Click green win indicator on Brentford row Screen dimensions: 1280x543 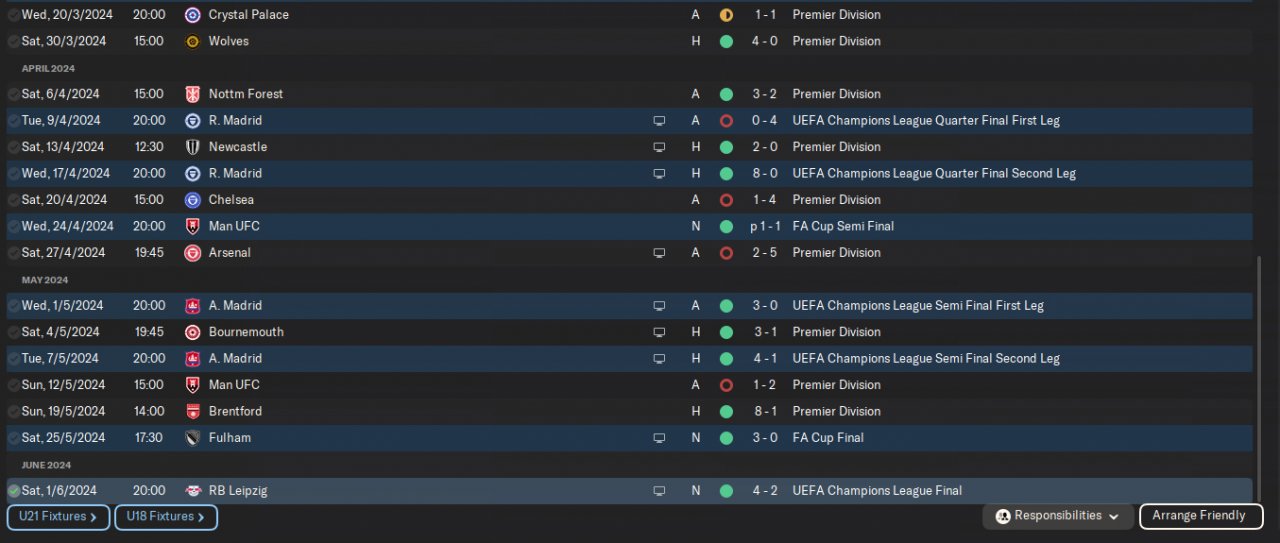click(726, 411)
